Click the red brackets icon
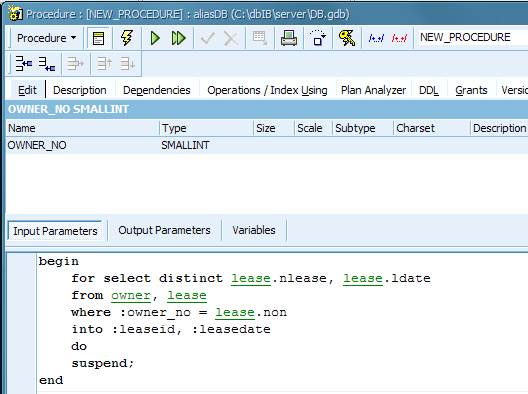The image size is (528, 394). point(399,38)
